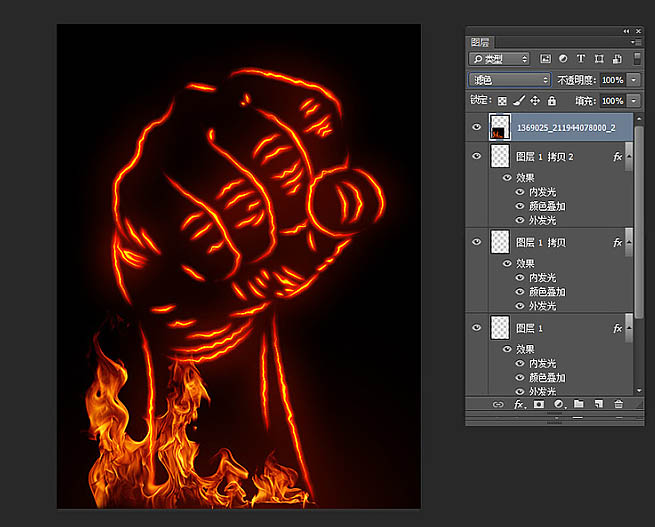Toggle 内发光 effect of 图层 1 拷贝 2
Viewport: 655px width, 527px height.
[520, 192]
